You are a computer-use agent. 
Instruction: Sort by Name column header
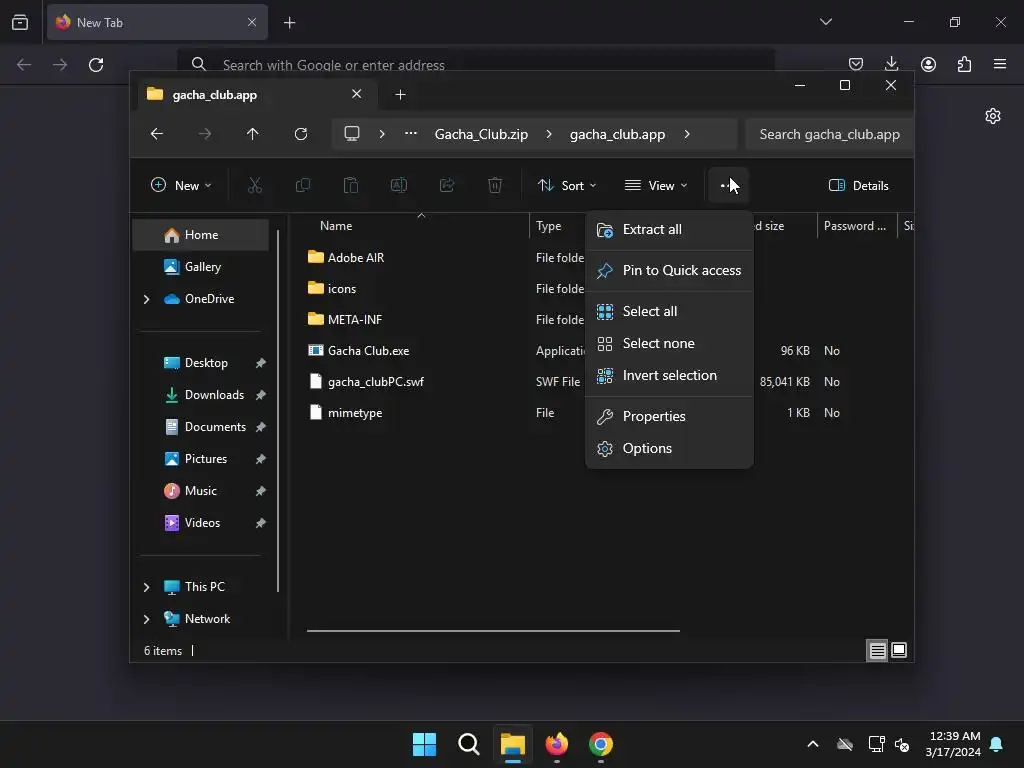(336, 226)
